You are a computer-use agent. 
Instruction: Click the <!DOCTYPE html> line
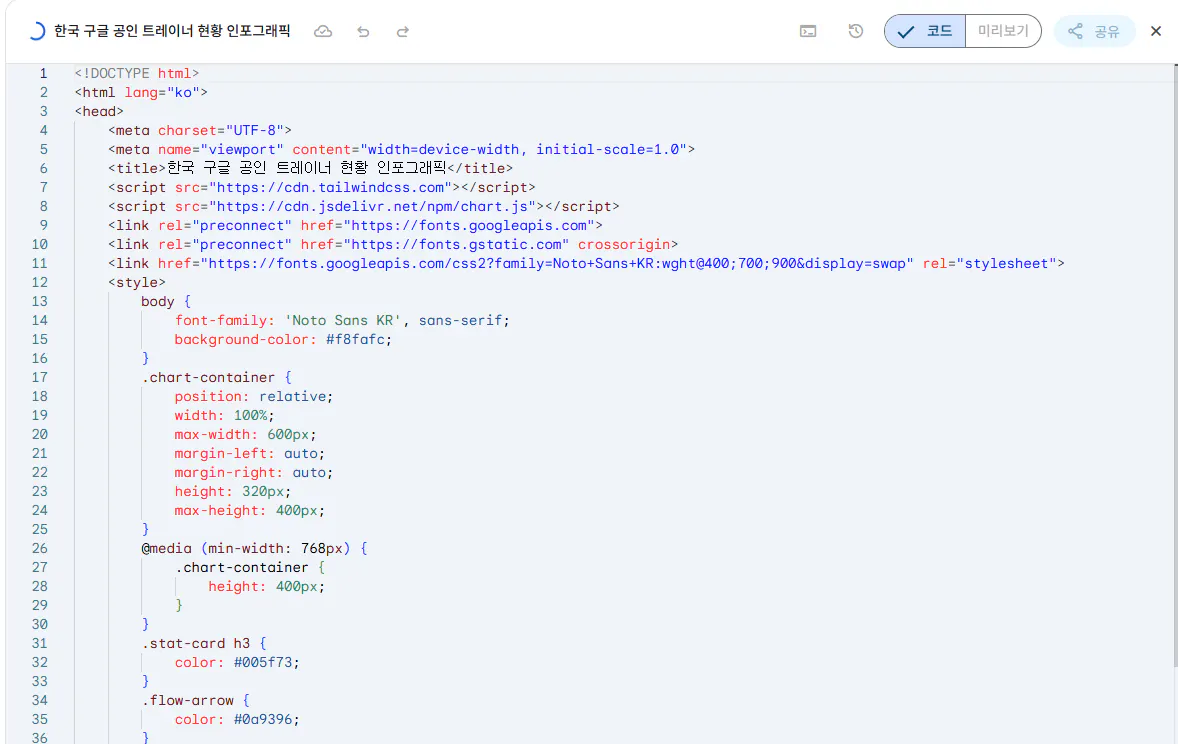[x=137, y=73]
